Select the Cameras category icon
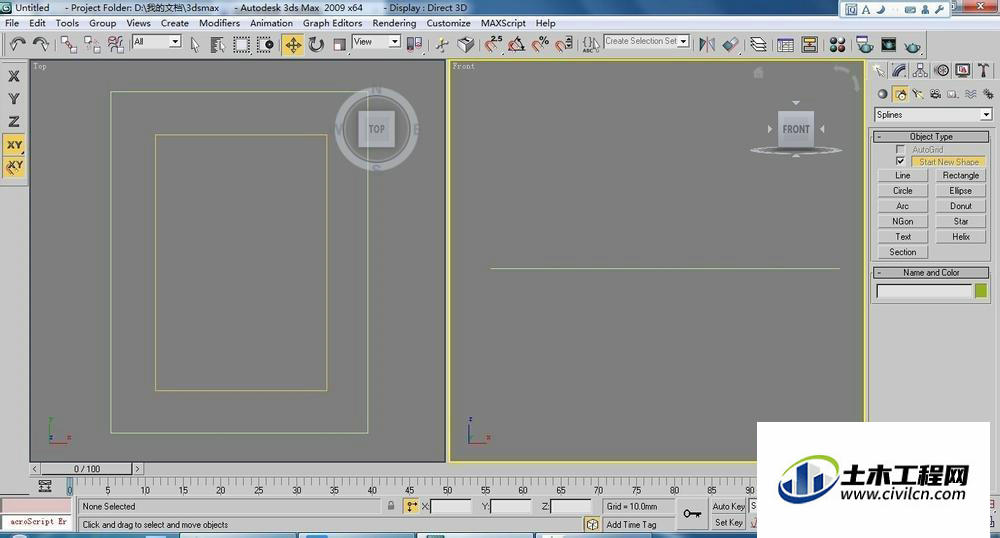Image resolution: width=1000 pixels, height=538 pixels. coord(935,94)
